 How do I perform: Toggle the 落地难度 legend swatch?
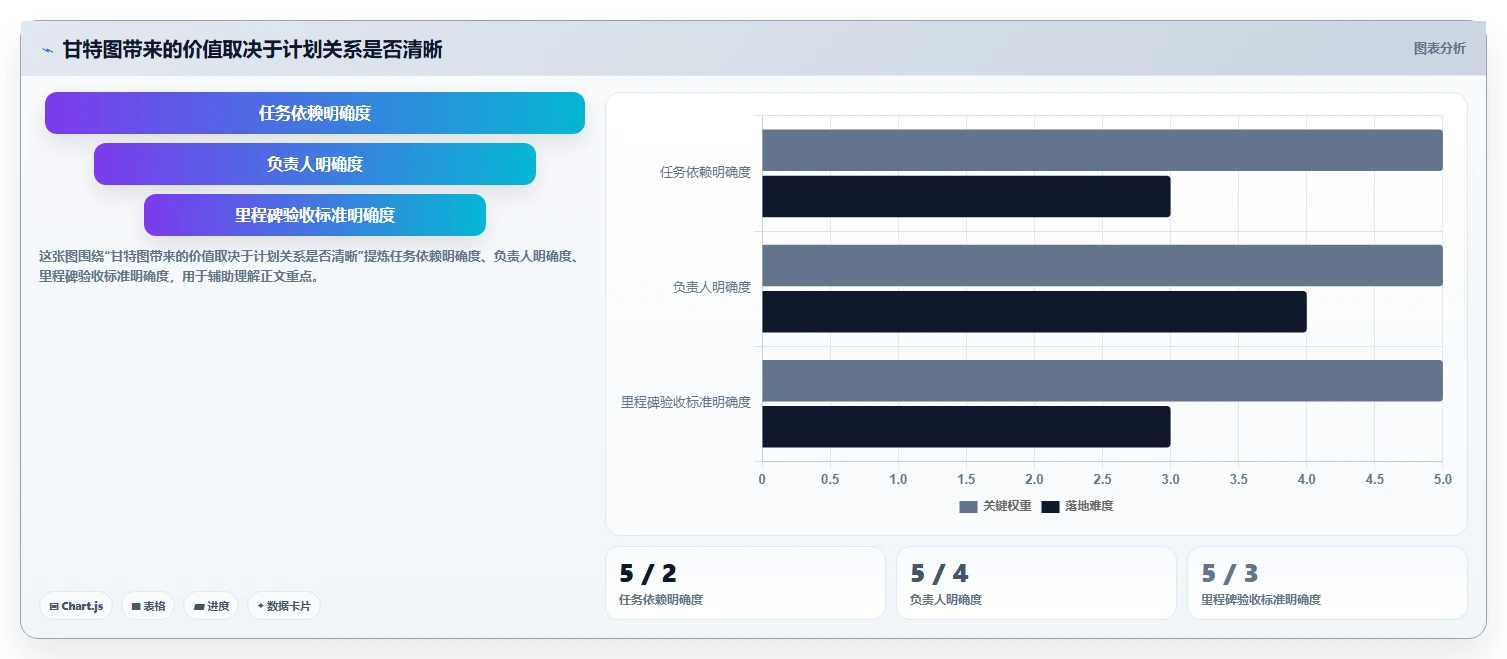click(x=1050, y=506)
